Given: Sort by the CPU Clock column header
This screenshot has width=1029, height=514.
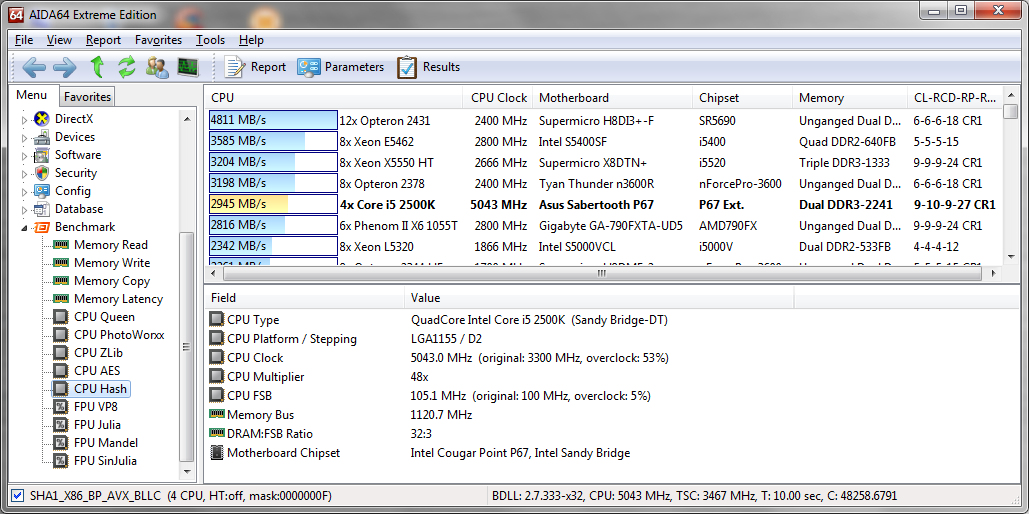Looking at the screenshot, I should click(x=497, y=98).
